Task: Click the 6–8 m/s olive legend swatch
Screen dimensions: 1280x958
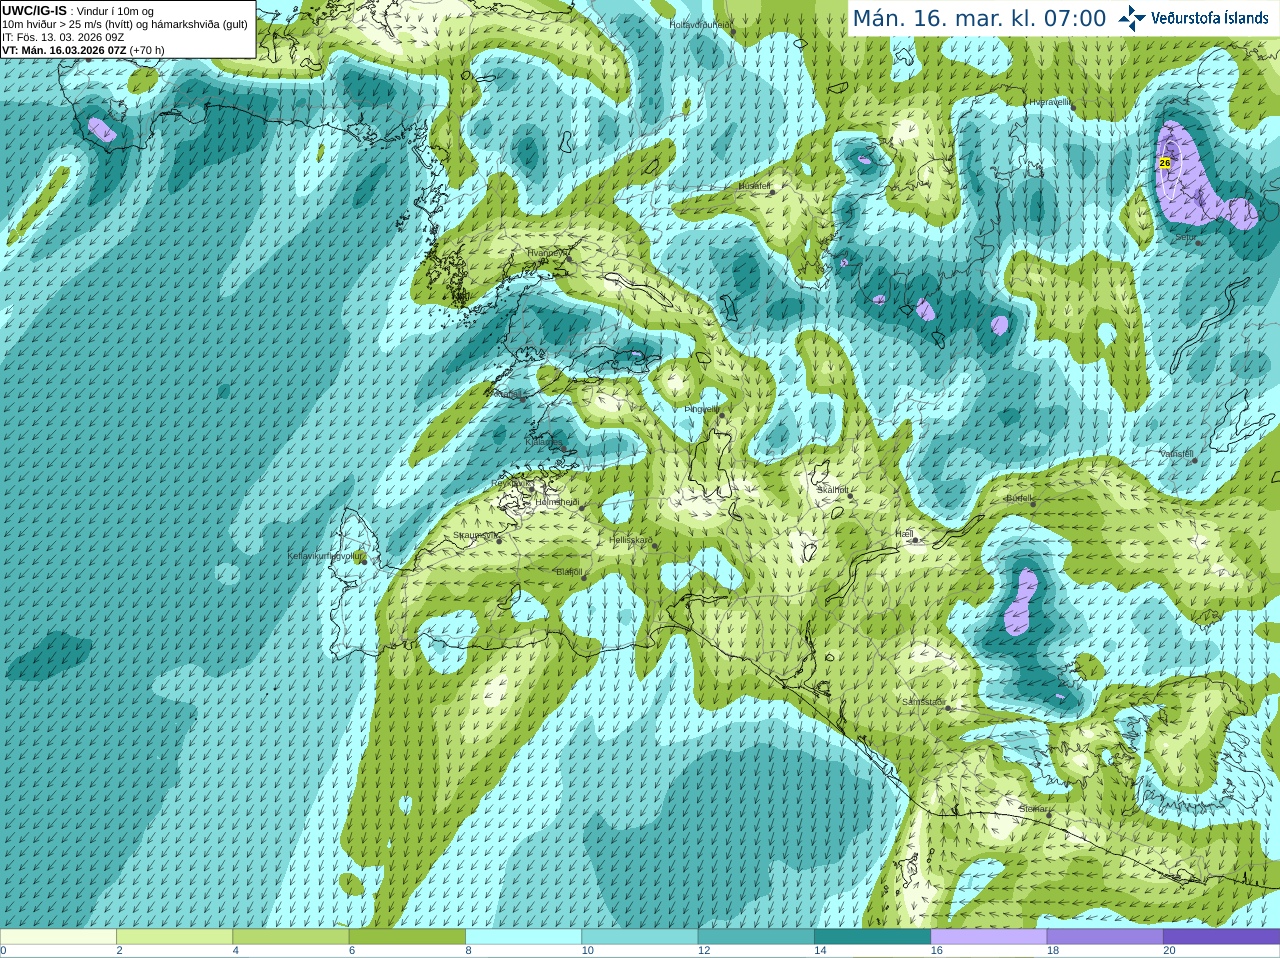Action: [x=407, y=937]
